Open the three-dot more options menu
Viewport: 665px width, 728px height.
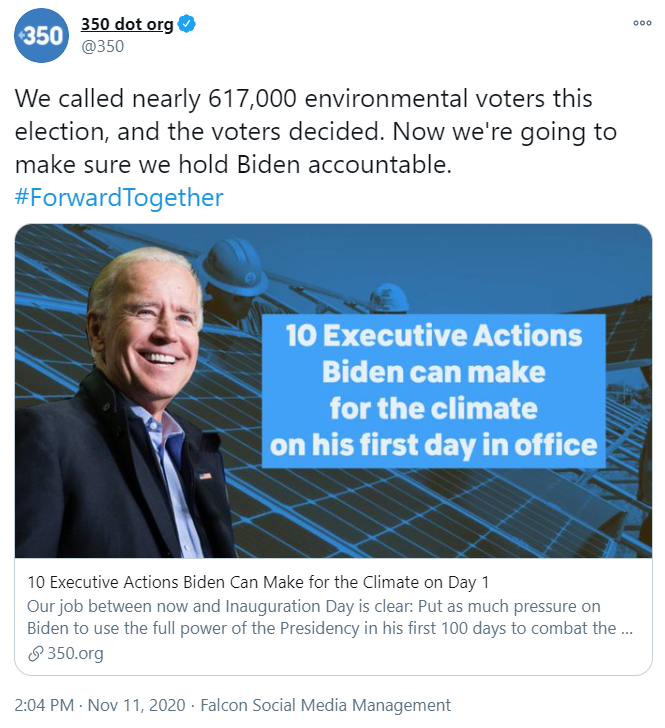(x=642, y=24)
